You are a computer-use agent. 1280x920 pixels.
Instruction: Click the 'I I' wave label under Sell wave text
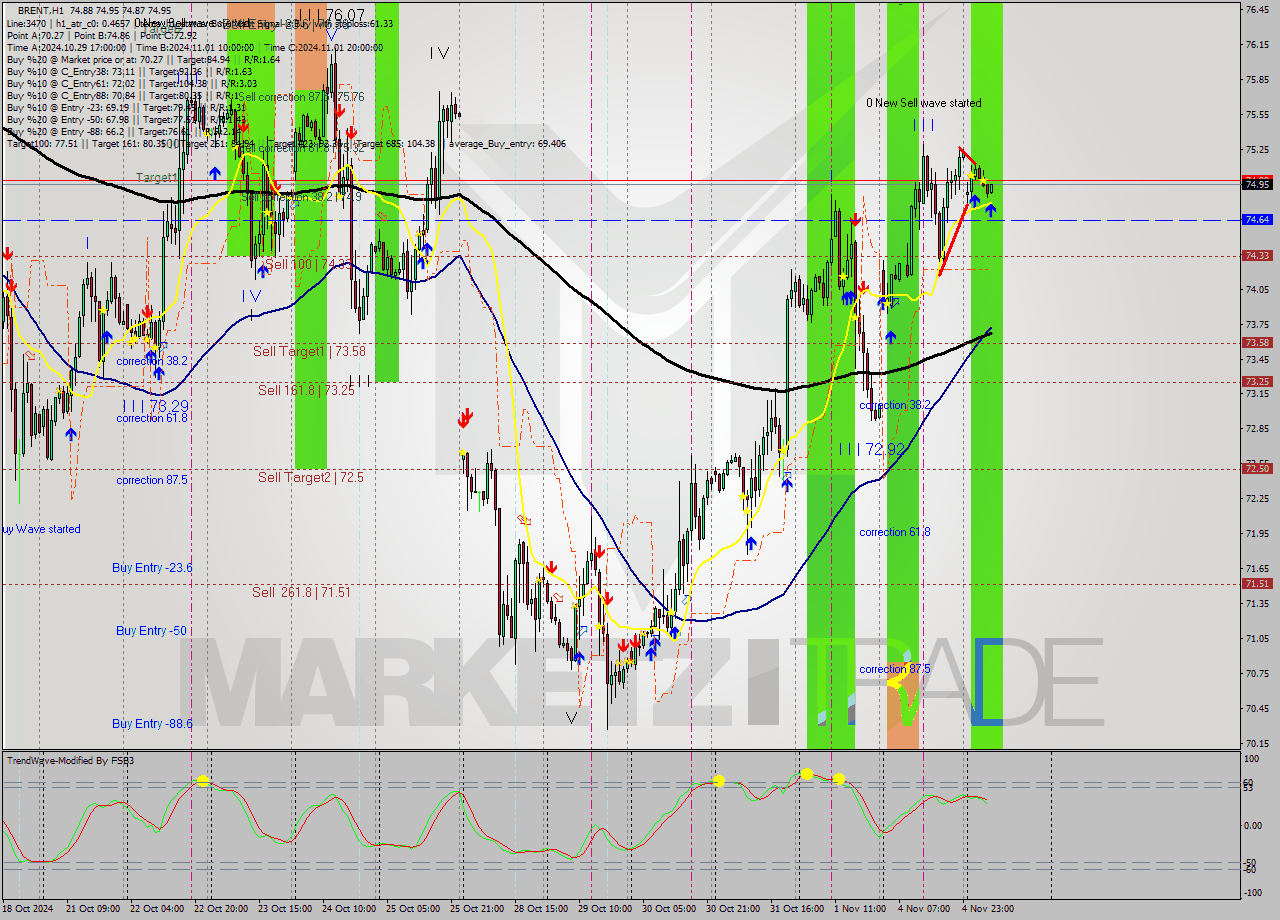coord(923,124)
